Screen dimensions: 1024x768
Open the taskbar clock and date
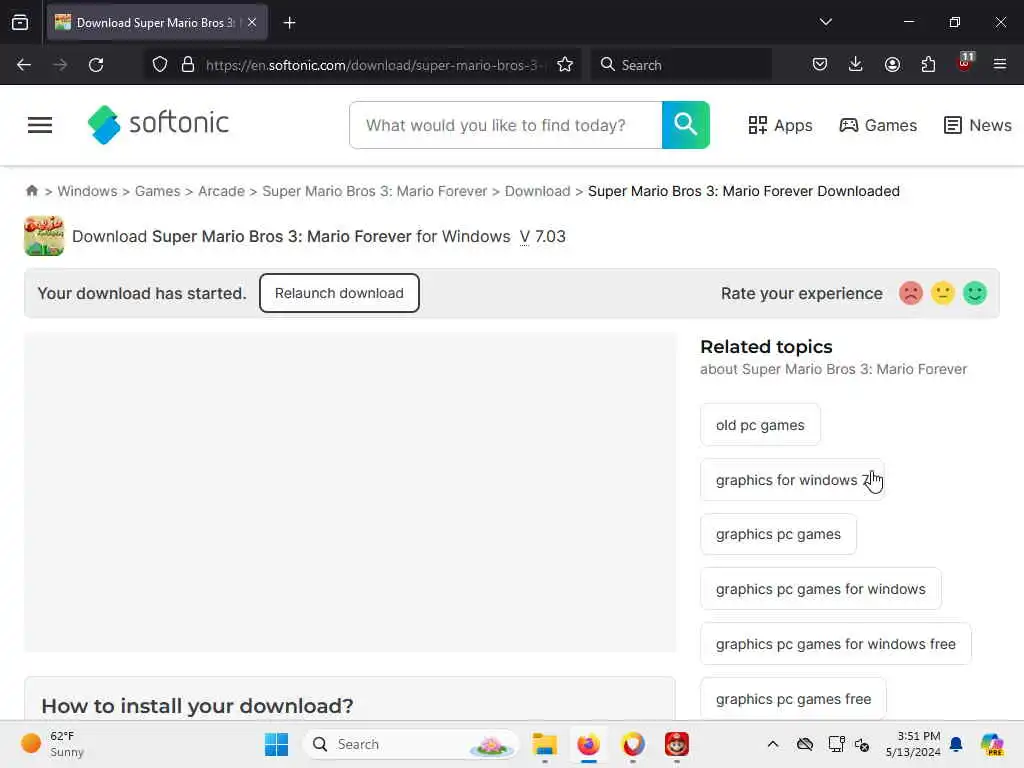(x=913, y=744)
